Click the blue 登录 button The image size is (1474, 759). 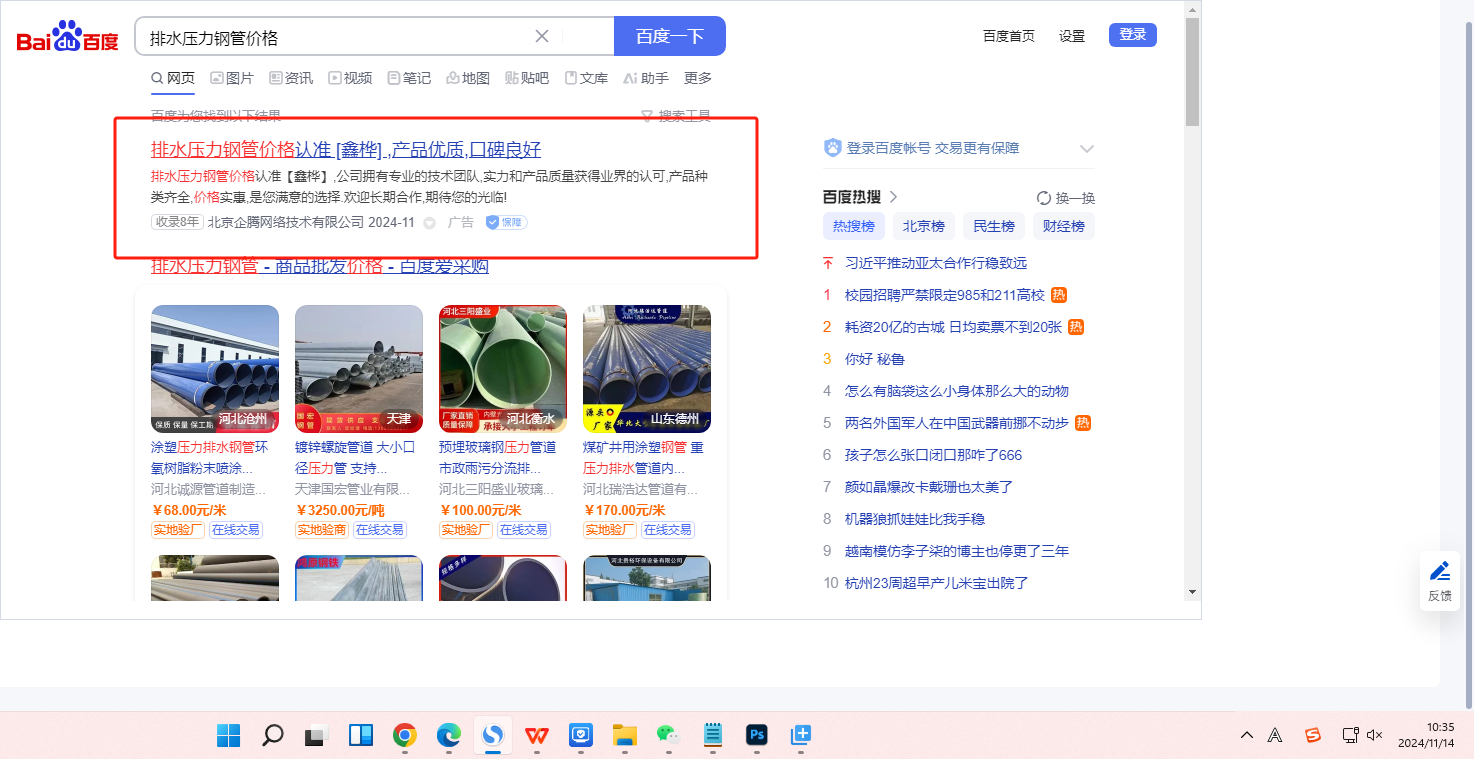[x=1132, y=35]
